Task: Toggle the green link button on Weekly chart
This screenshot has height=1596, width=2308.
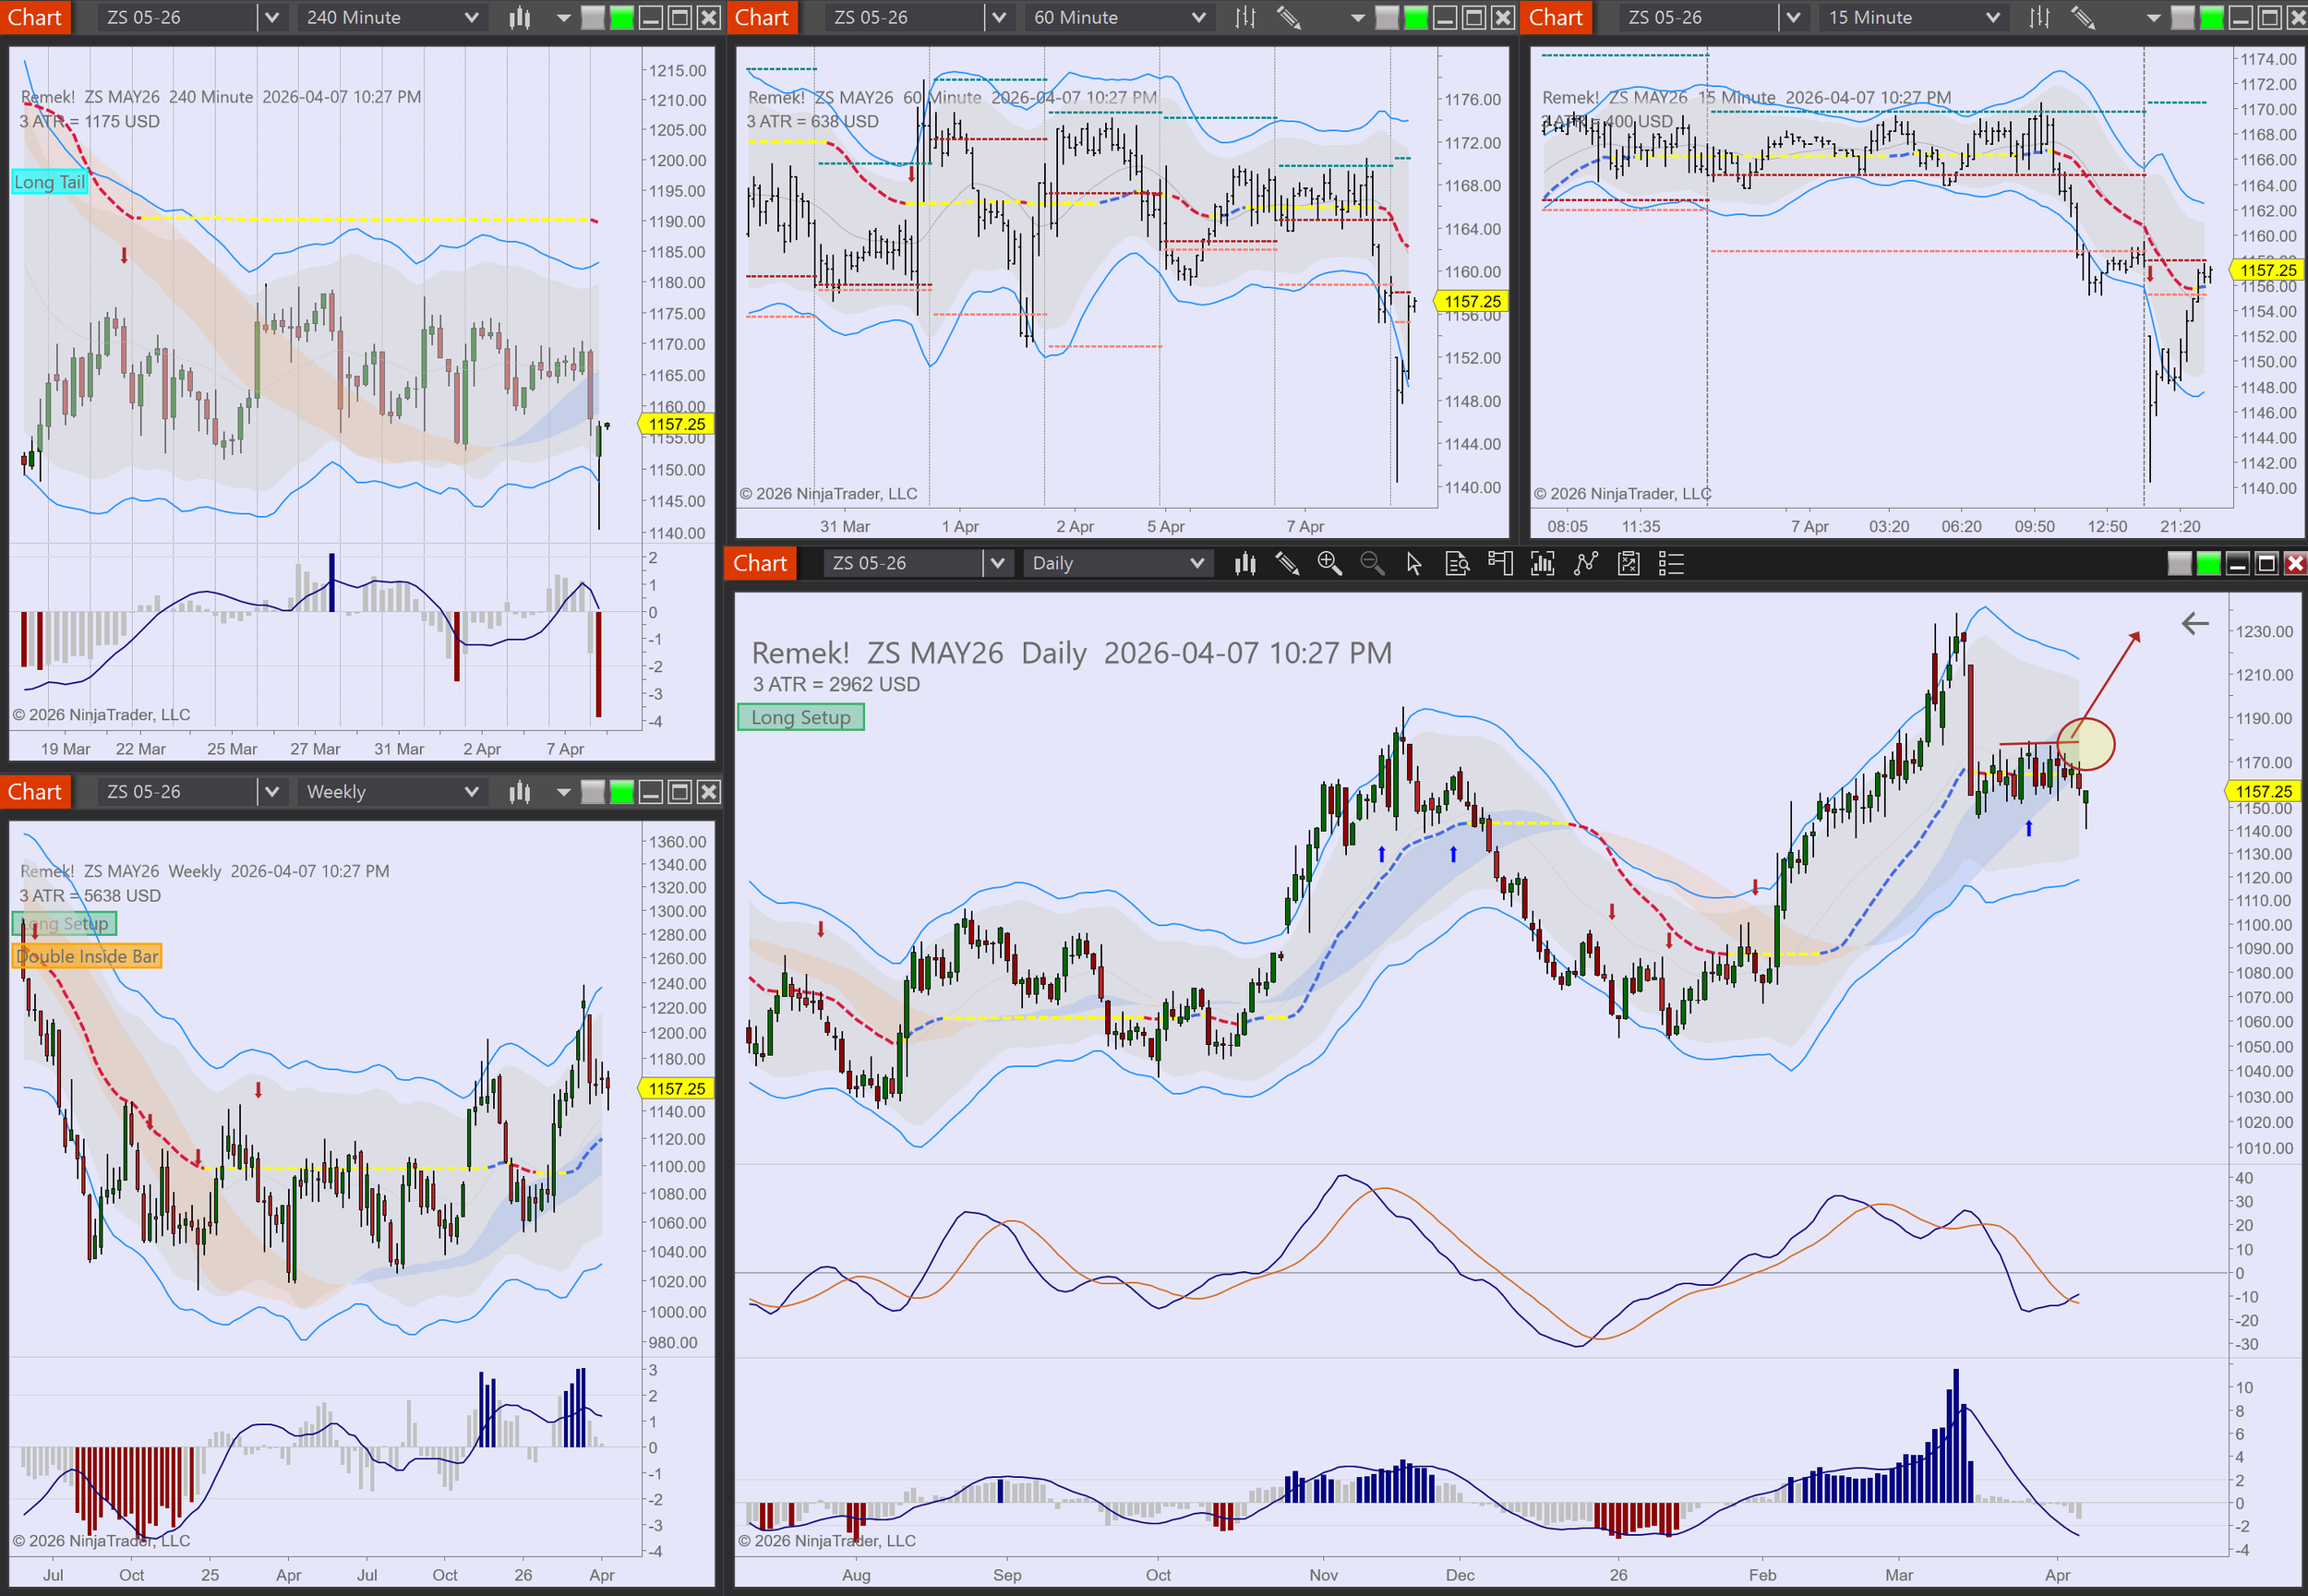Action: click(x=622, y=792)
